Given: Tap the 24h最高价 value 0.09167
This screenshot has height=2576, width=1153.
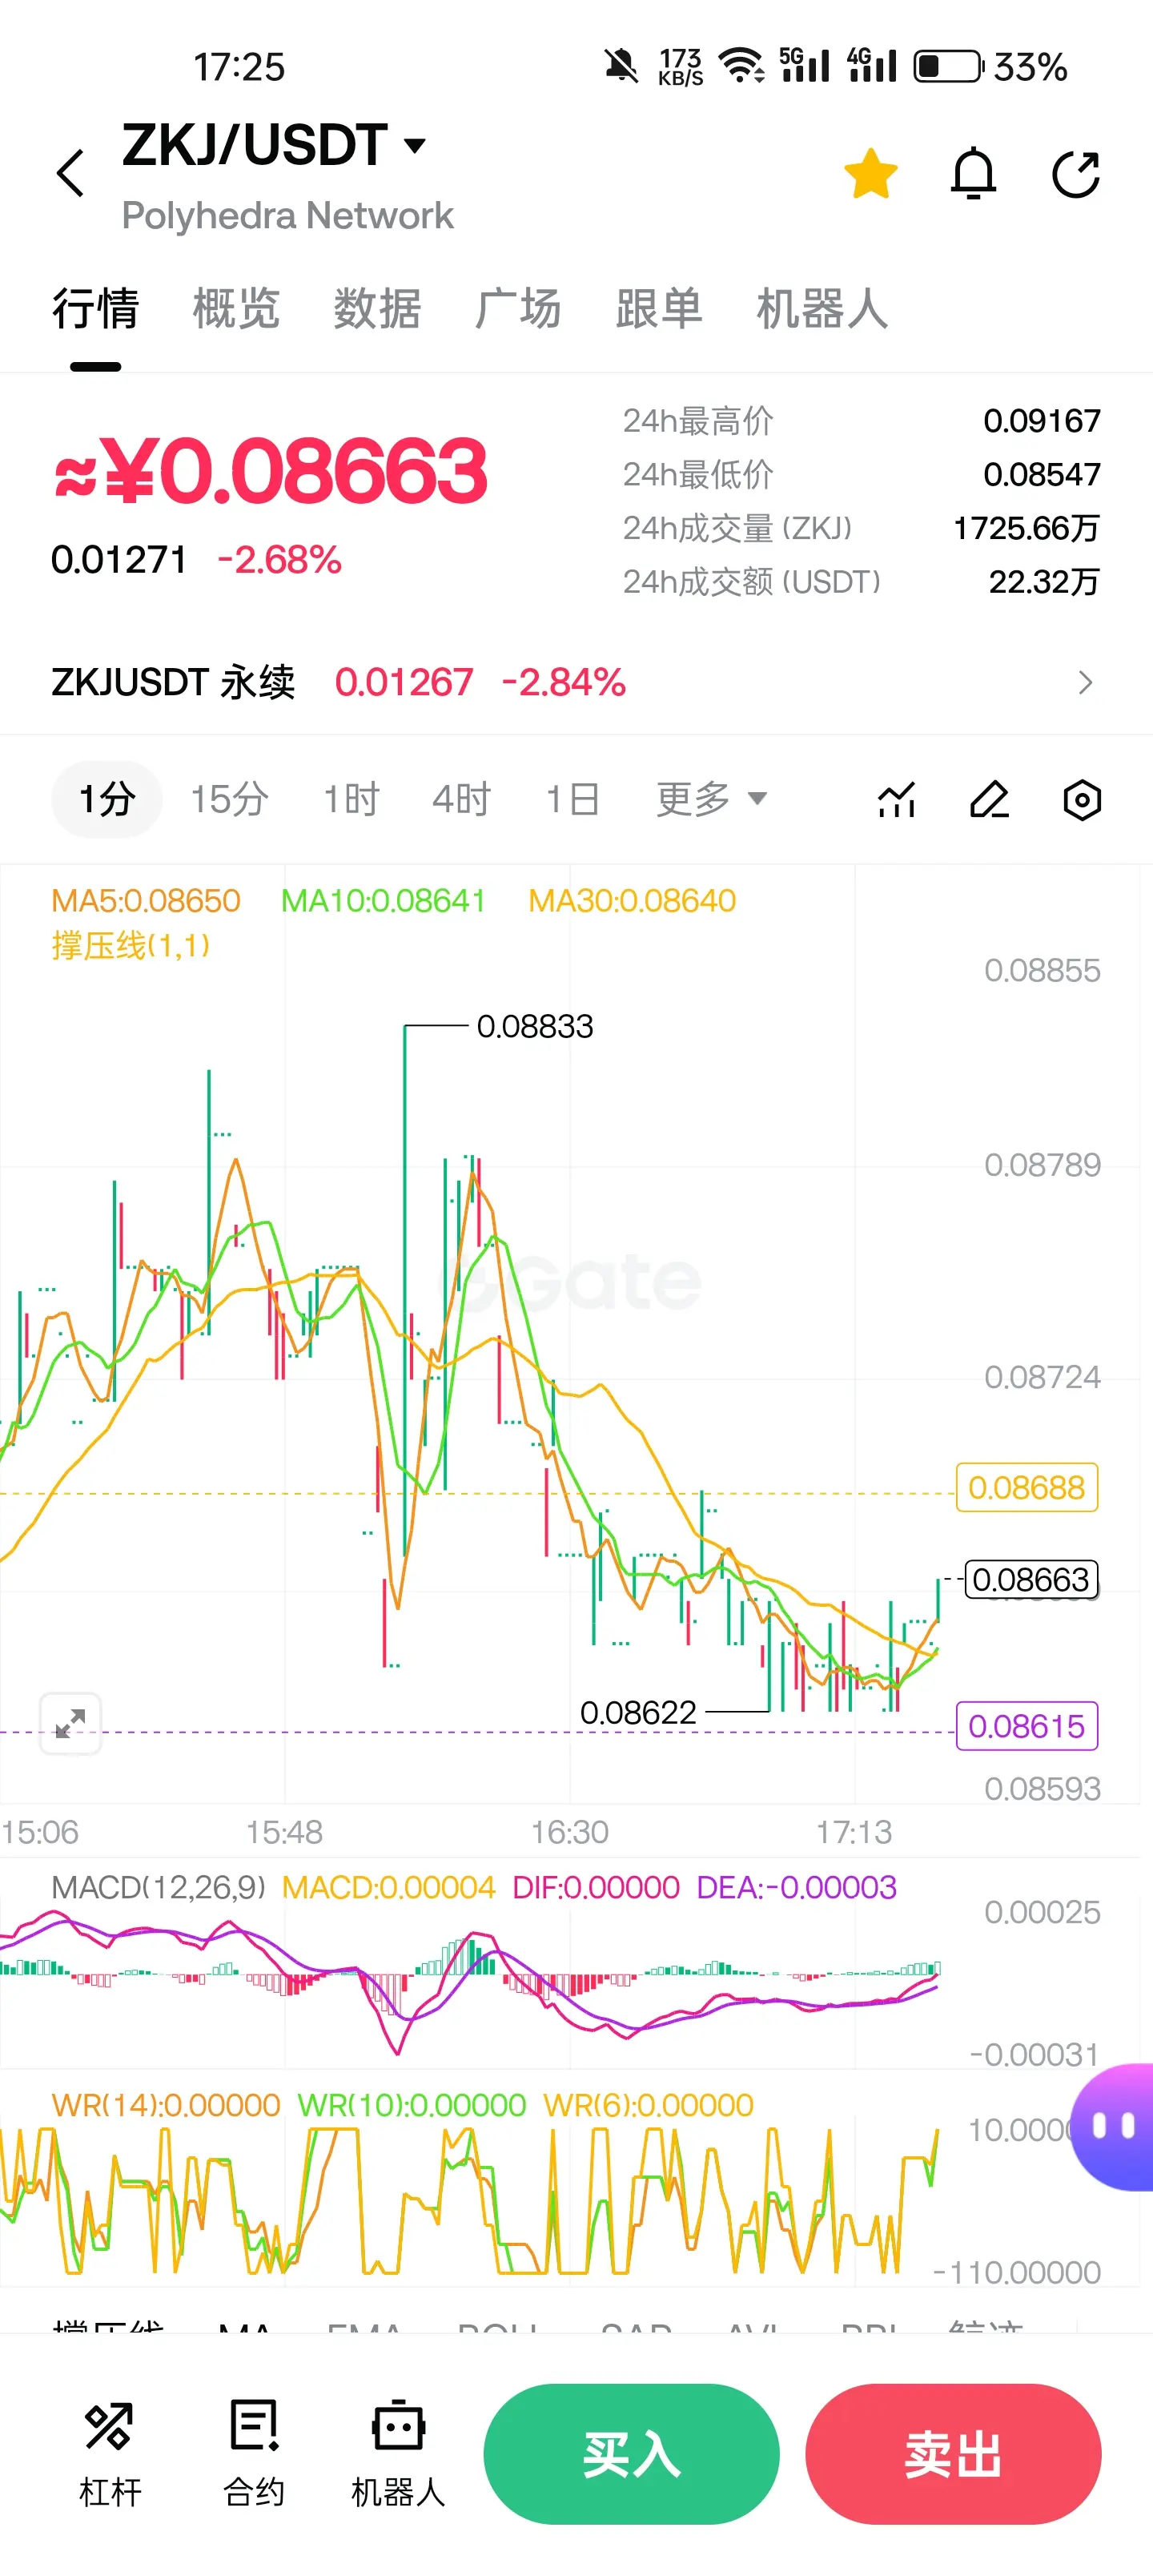Looking at the screenshot, I should click(x=1042, y=421).
